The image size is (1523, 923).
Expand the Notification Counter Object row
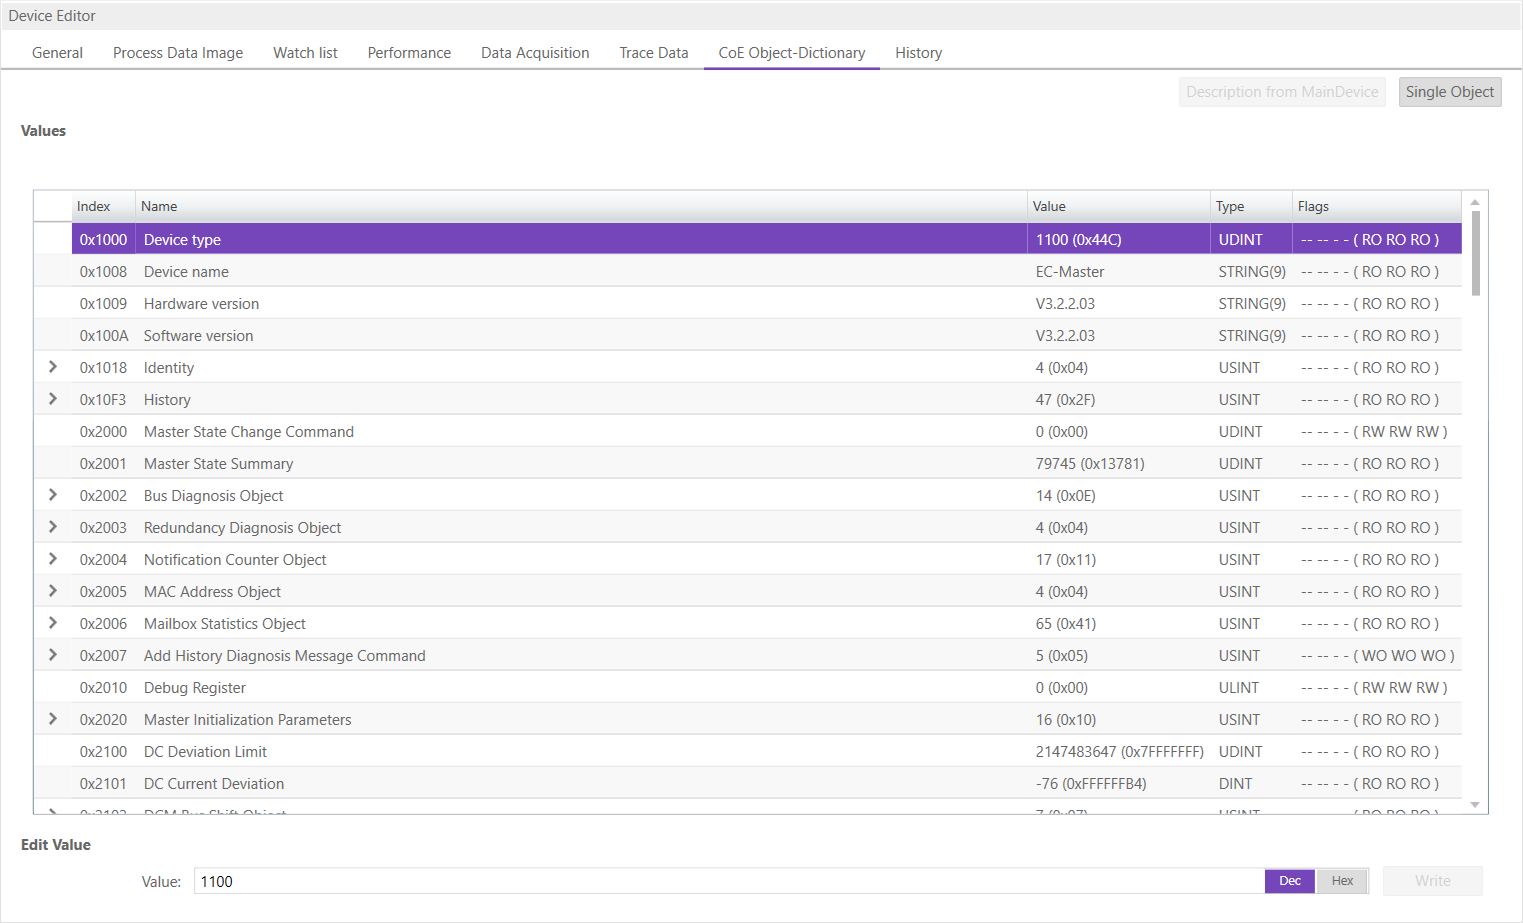tap(53, 559)
